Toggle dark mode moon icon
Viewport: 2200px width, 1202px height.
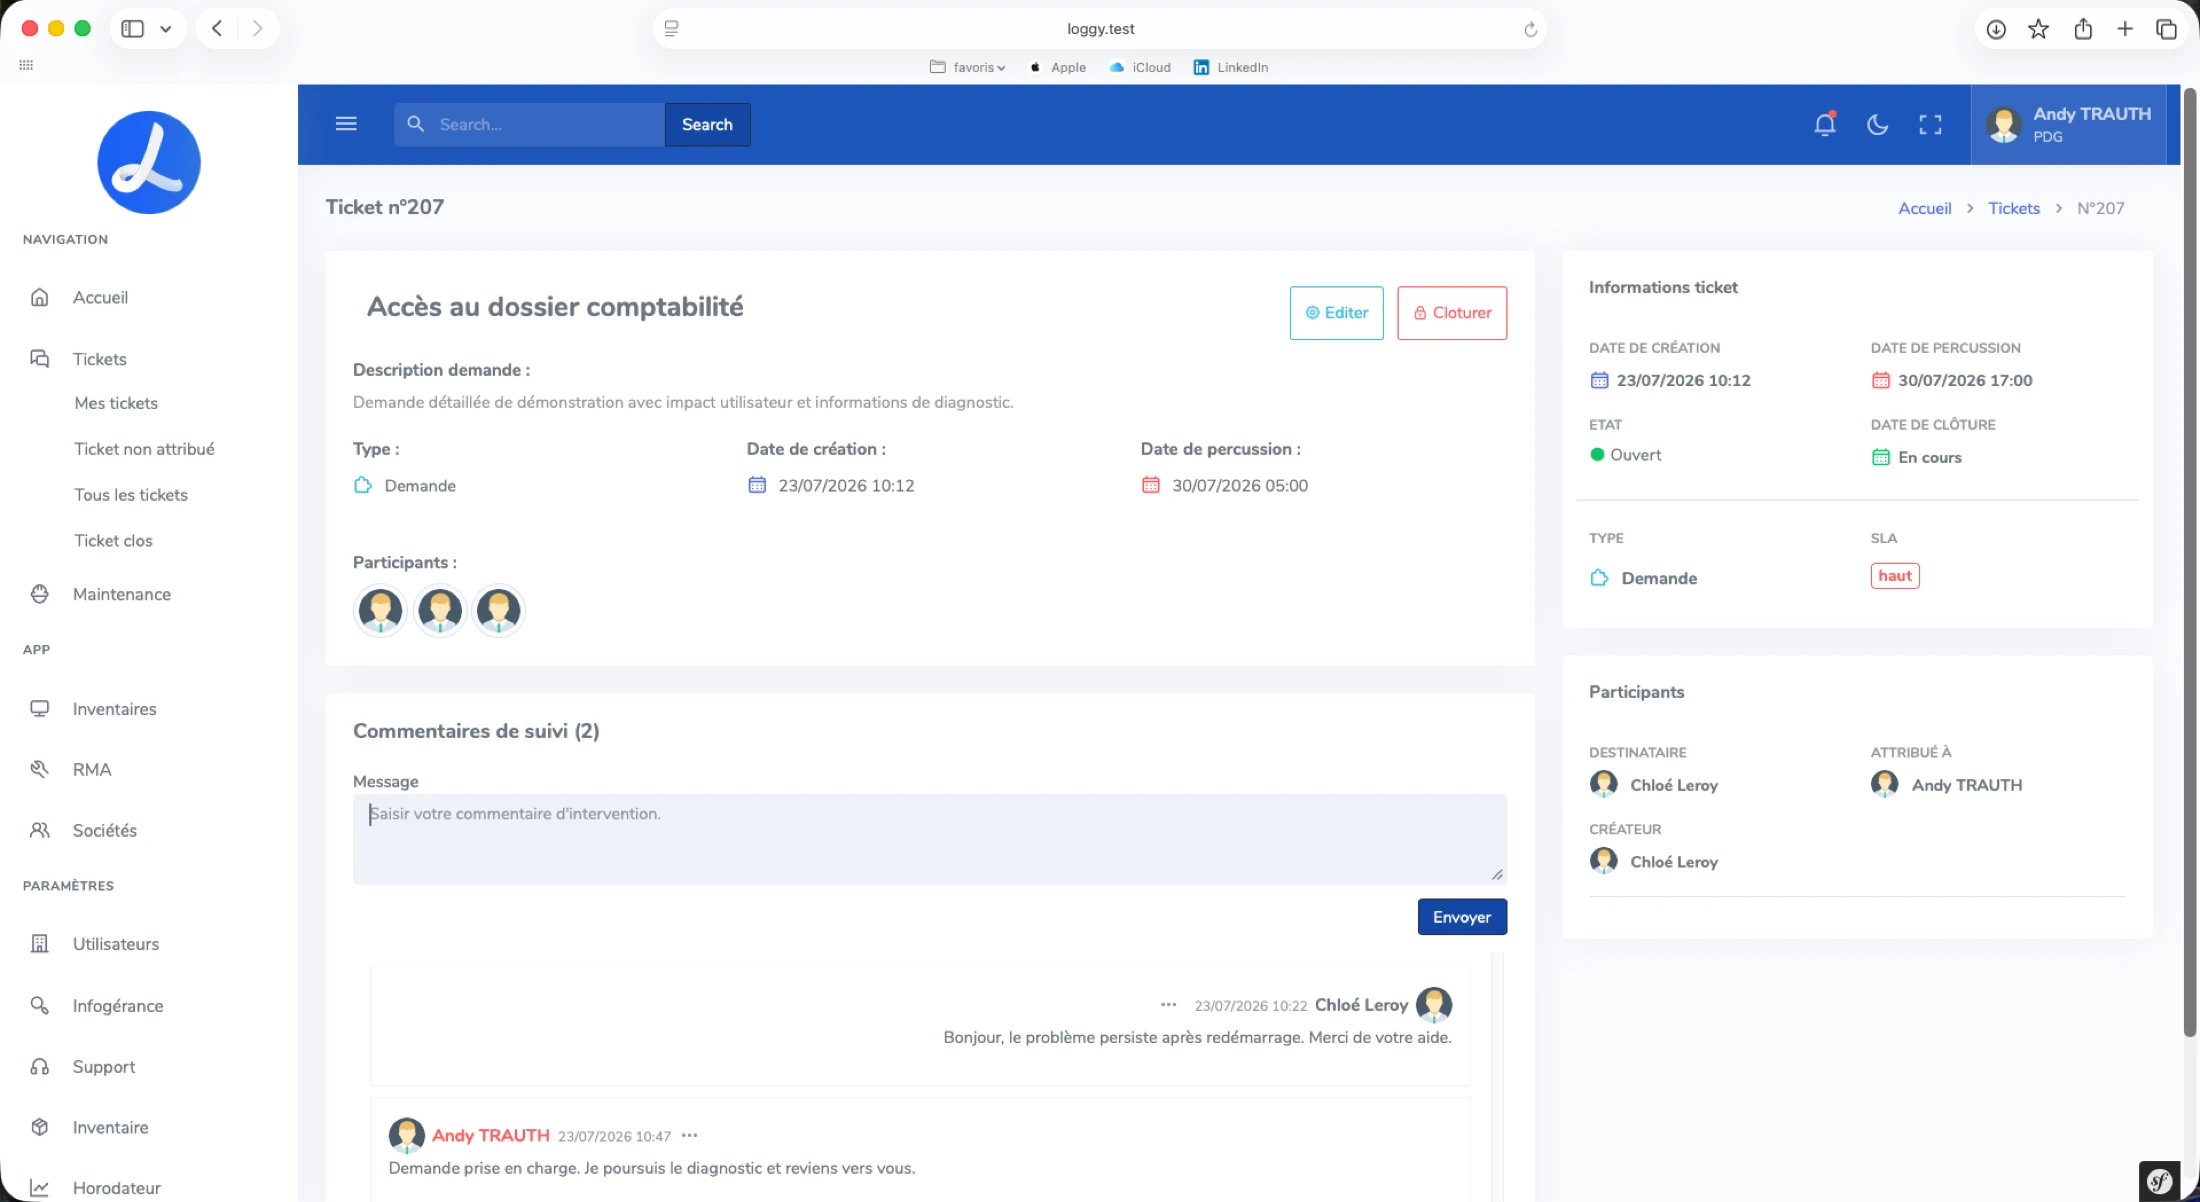(x=1878, y=124)
